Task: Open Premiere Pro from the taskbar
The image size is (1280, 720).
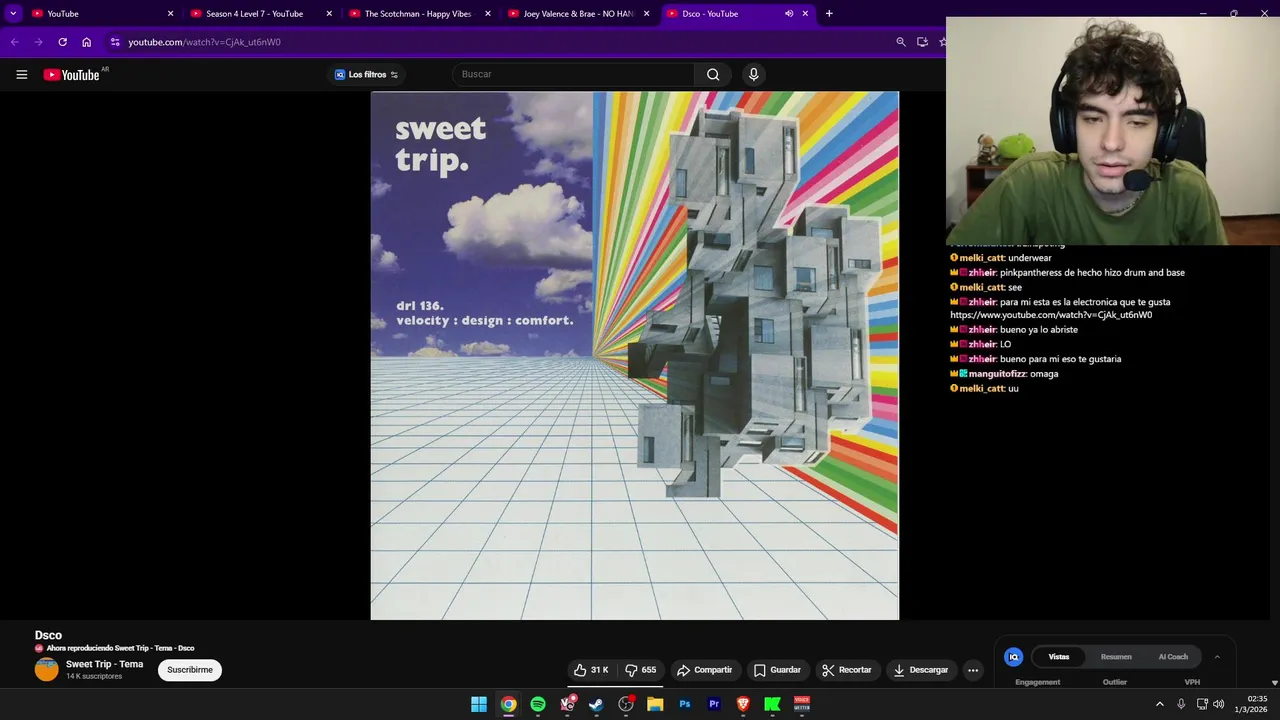Action: coord(714,704)
